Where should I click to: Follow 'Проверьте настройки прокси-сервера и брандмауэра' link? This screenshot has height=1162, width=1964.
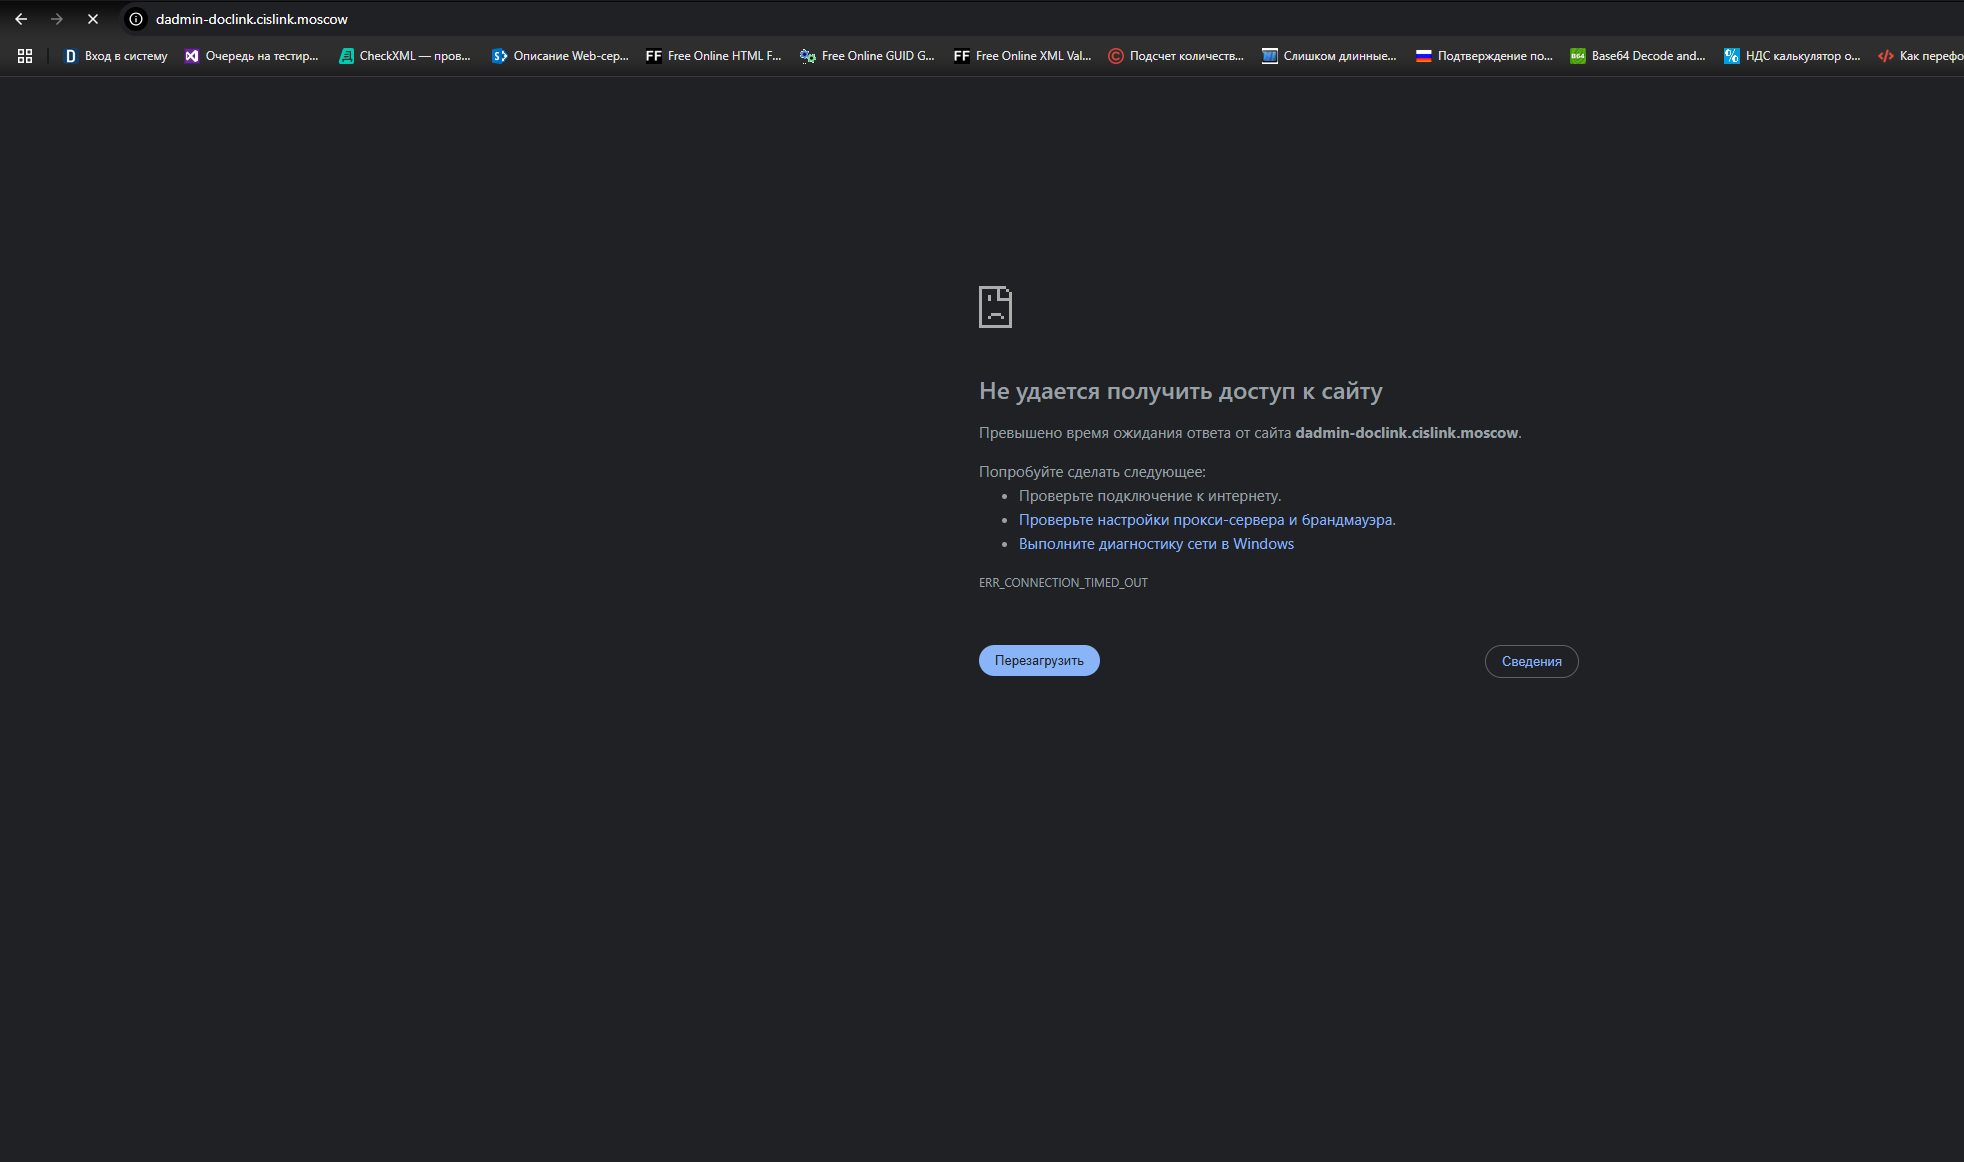point(1206,520)
